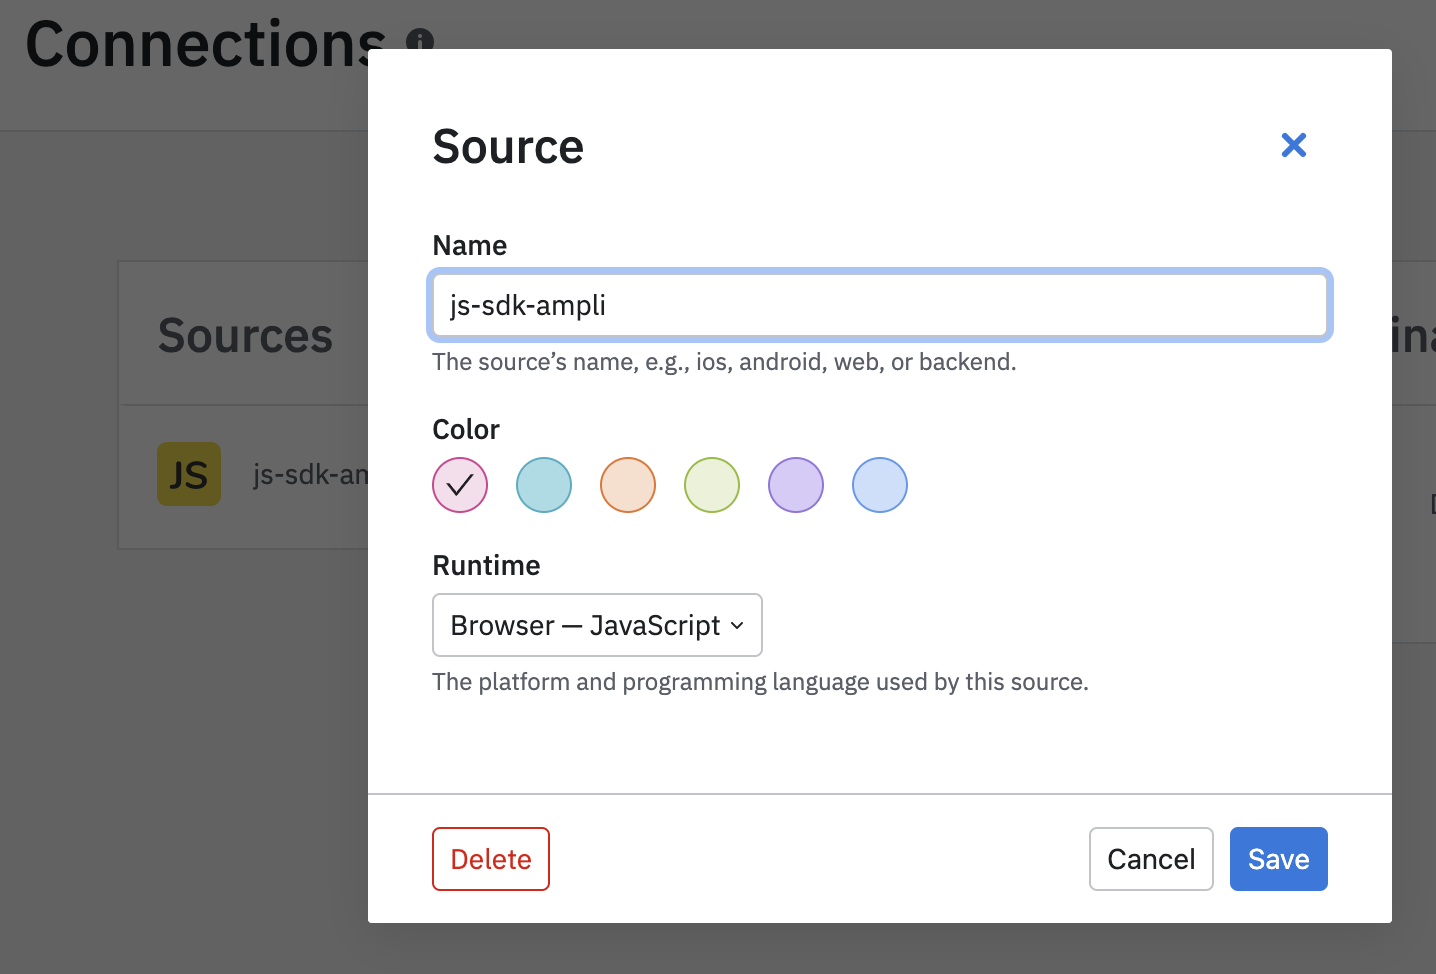This screenshot has width=1436, height=974.
Task: Choose the purple color circle
Action: pos(796,485)
